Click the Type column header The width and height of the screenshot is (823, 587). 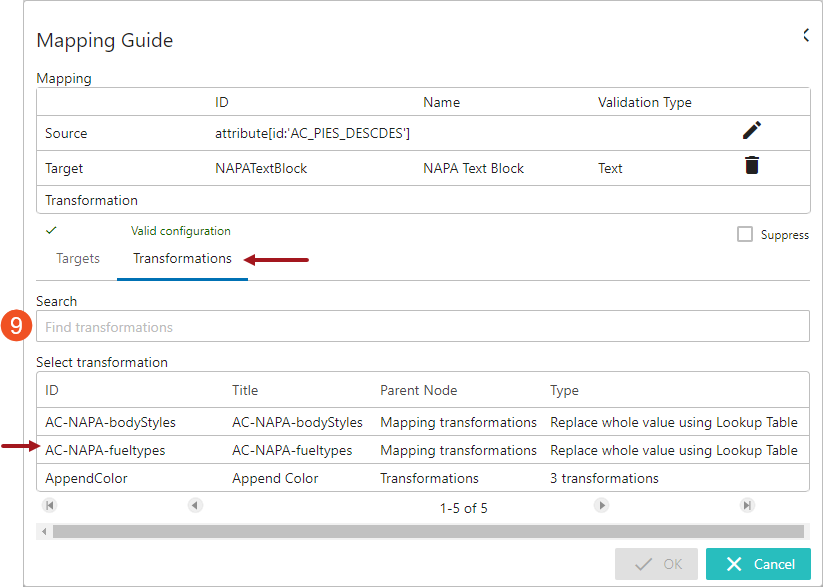(x=564, y=390)
